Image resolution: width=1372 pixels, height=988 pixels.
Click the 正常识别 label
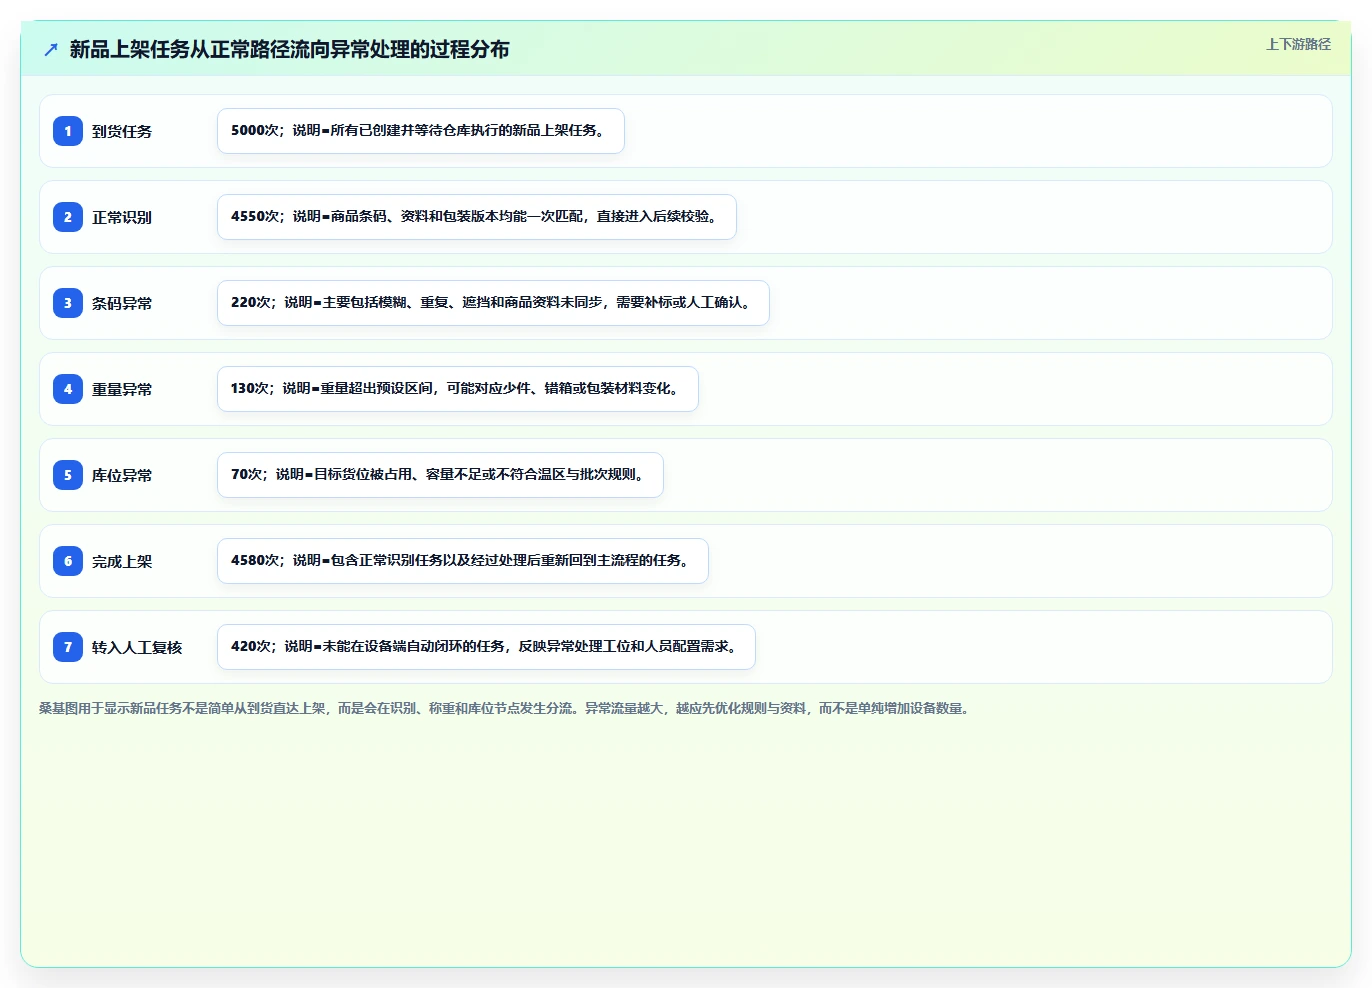(122, 217)
